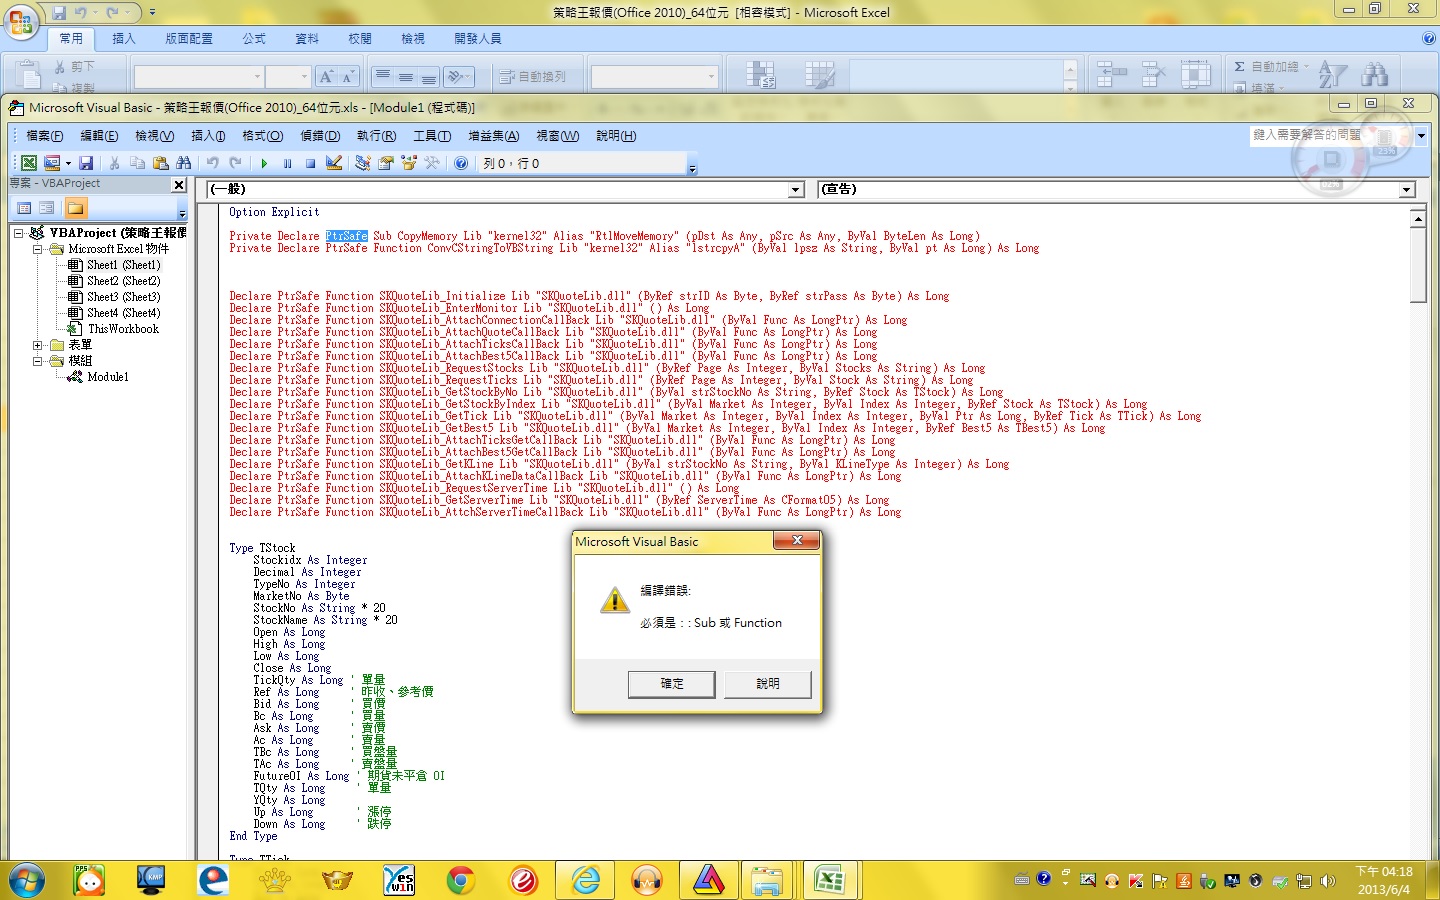Click the Insert UserForm toolbar icon
Viewport: 1440px width, 900px height.
(x=52, y=163)
